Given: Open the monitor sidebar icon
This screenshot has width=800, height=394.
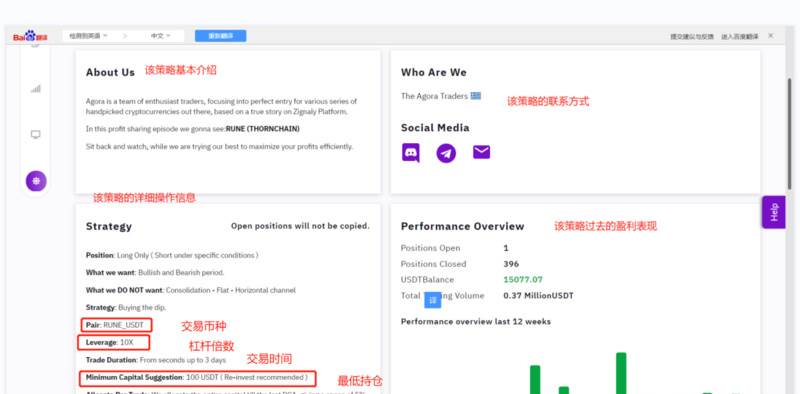Looking at the screenshot, I should [35, 134].
